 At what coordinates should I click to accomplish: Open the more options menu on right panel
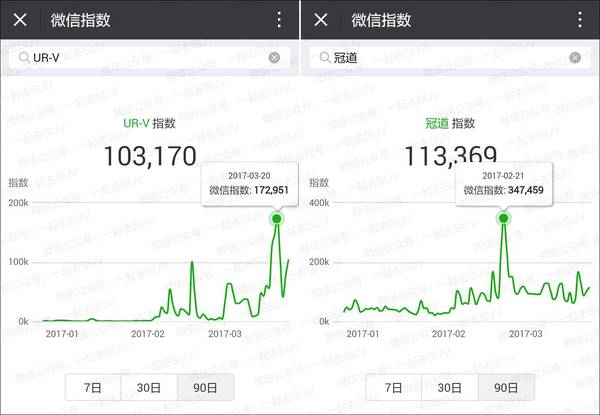click(580, 20)
